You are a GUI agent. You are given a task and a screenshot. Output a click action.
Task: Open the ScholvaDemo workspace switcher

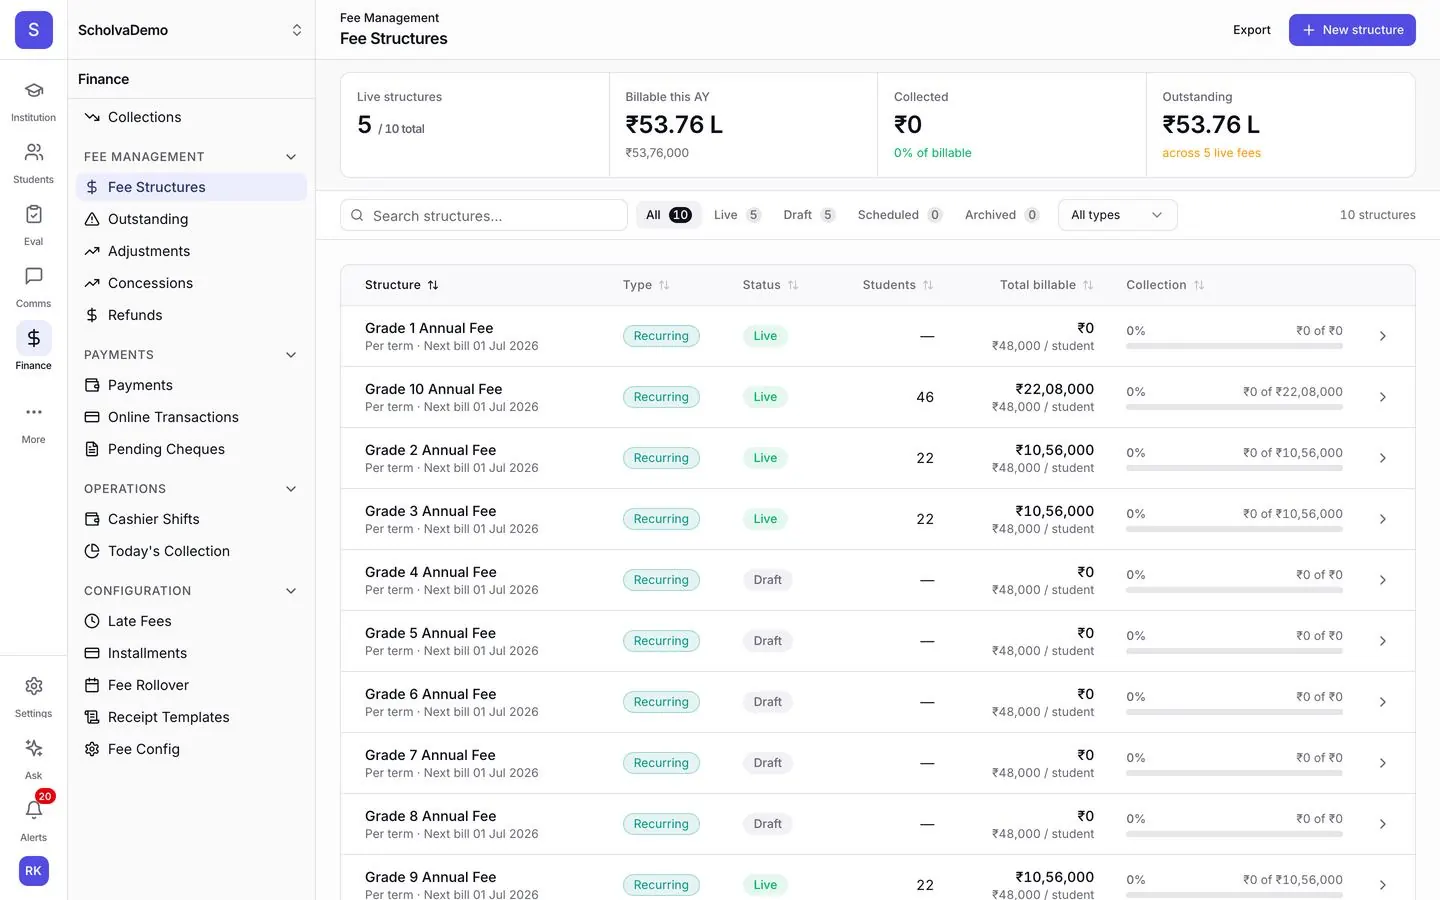[191, 30]
